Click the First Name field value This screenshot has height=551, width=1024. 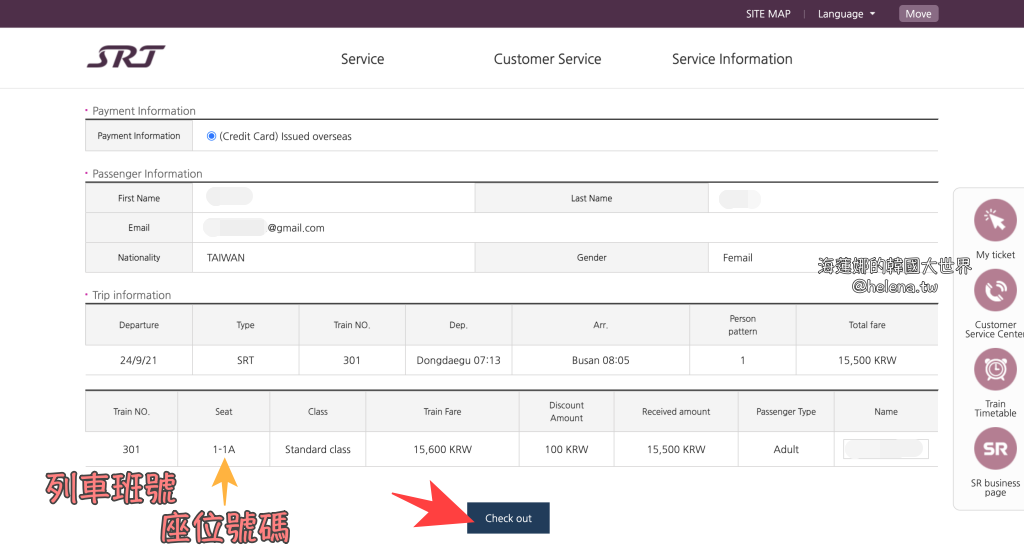(x=229, y=198)
